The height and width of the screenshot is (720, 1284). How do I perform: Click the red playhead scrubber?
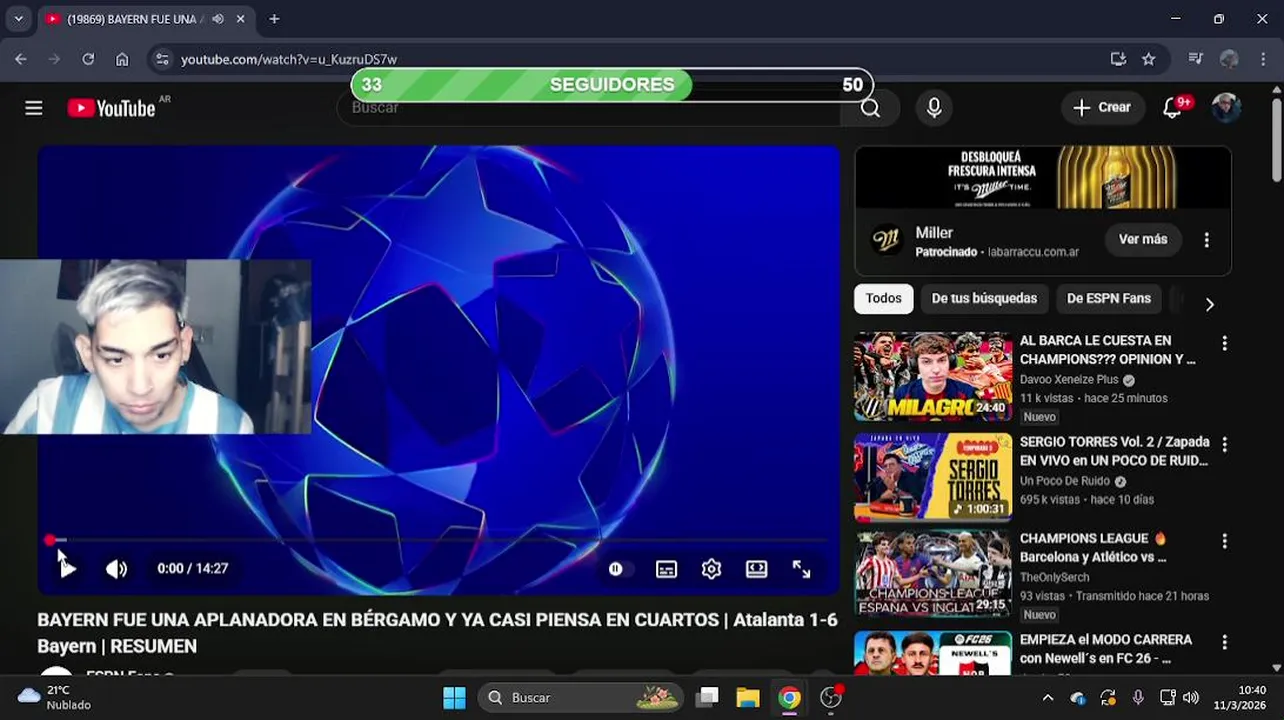point(50,540)
